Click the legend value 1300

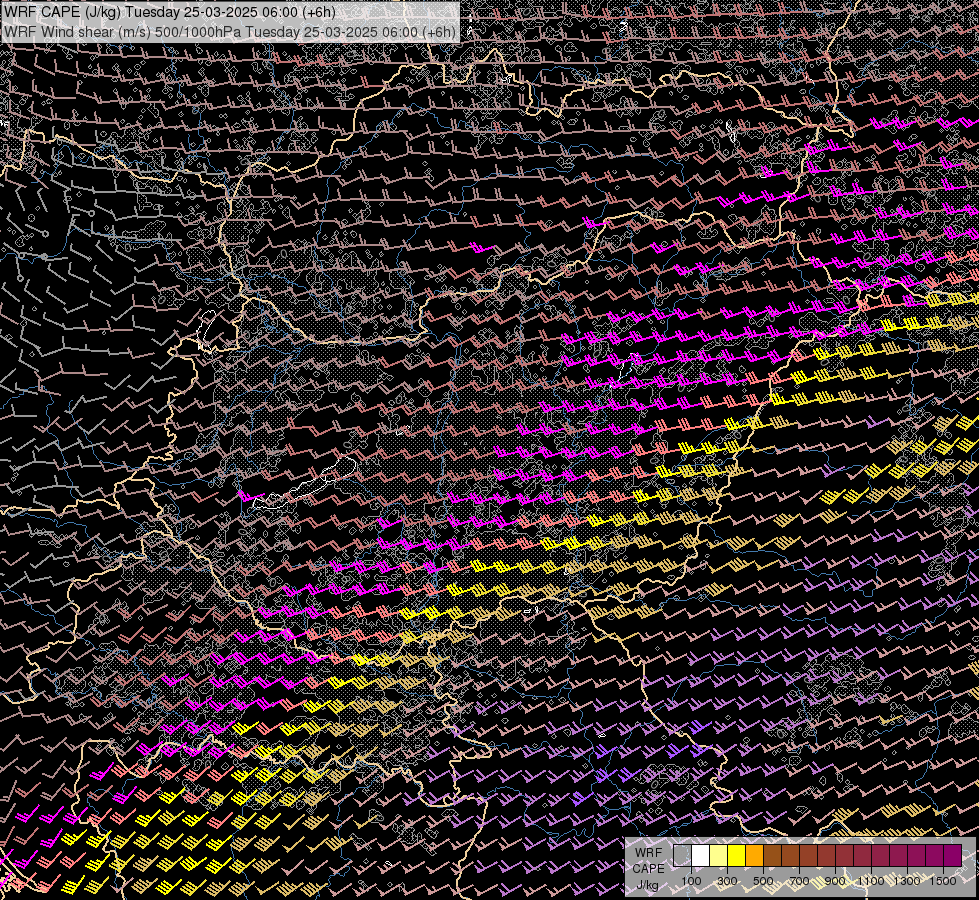point(907,881)
